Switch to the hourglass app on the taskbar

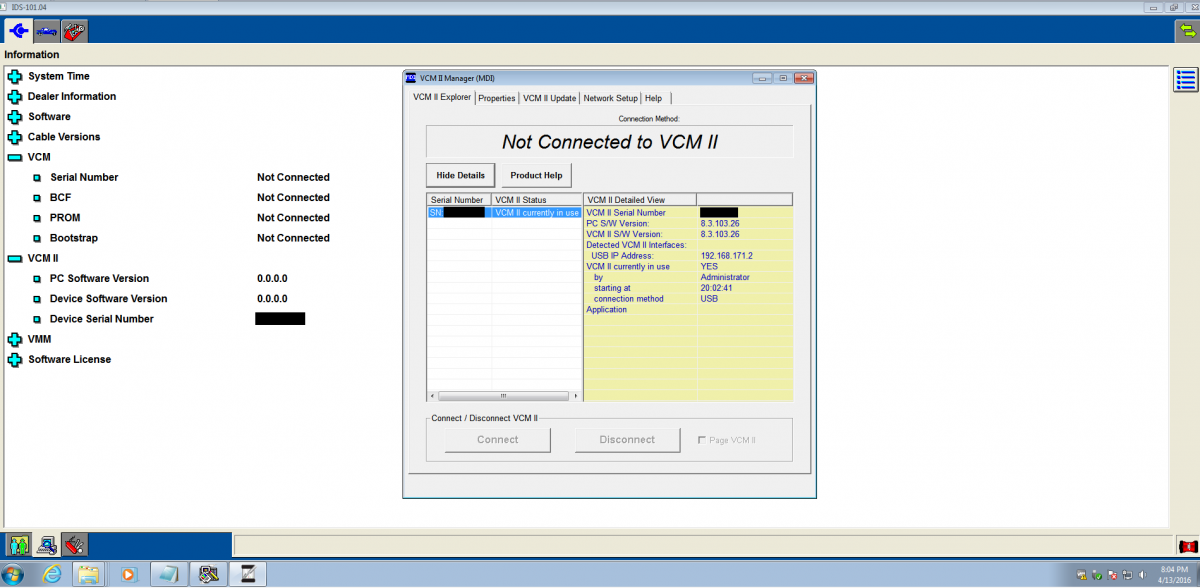[247, 574]
